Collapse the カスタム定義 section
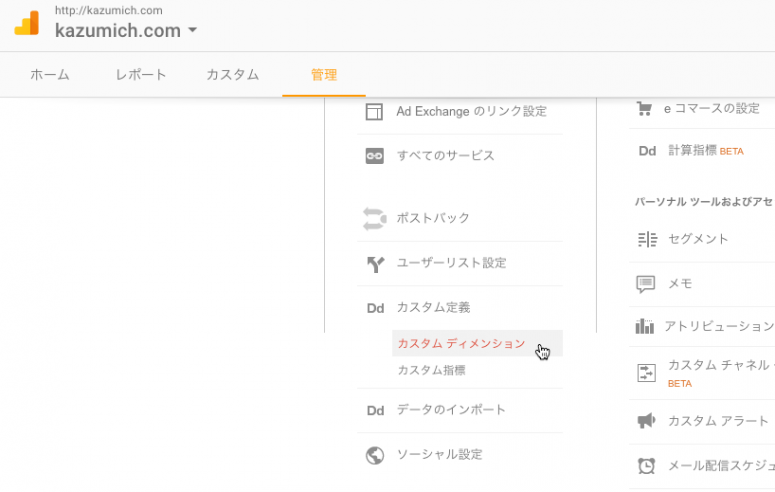Image resolution: width=775 pixels, height=492 pixels. [x=433, y=308]
